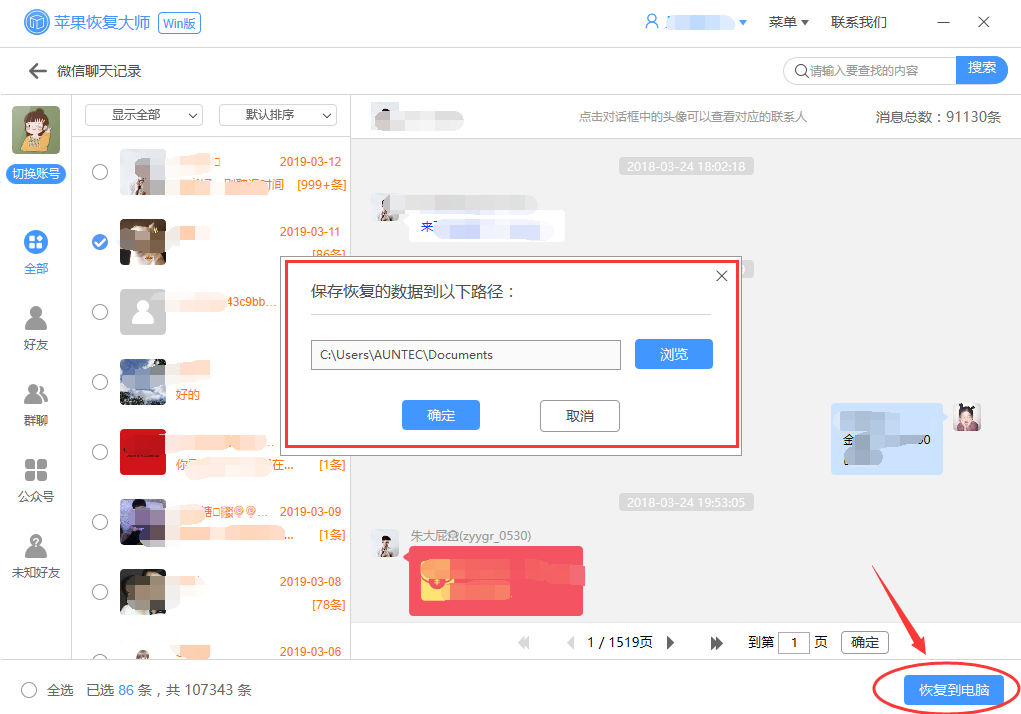
Task: Click the avatar of the 2019-03-11 chat
Action: (143, 242)
